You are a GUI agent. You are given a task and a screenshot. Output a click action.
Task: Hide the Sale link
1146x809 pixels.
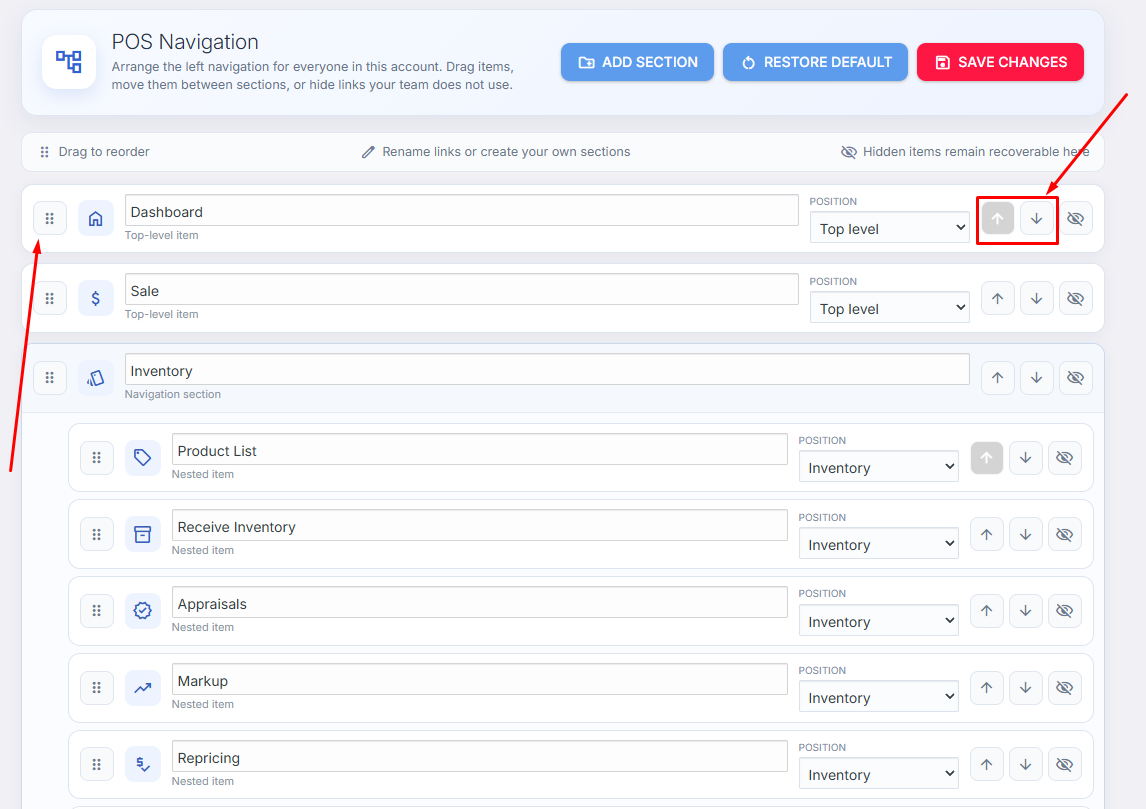click(x=1075, y=298)
